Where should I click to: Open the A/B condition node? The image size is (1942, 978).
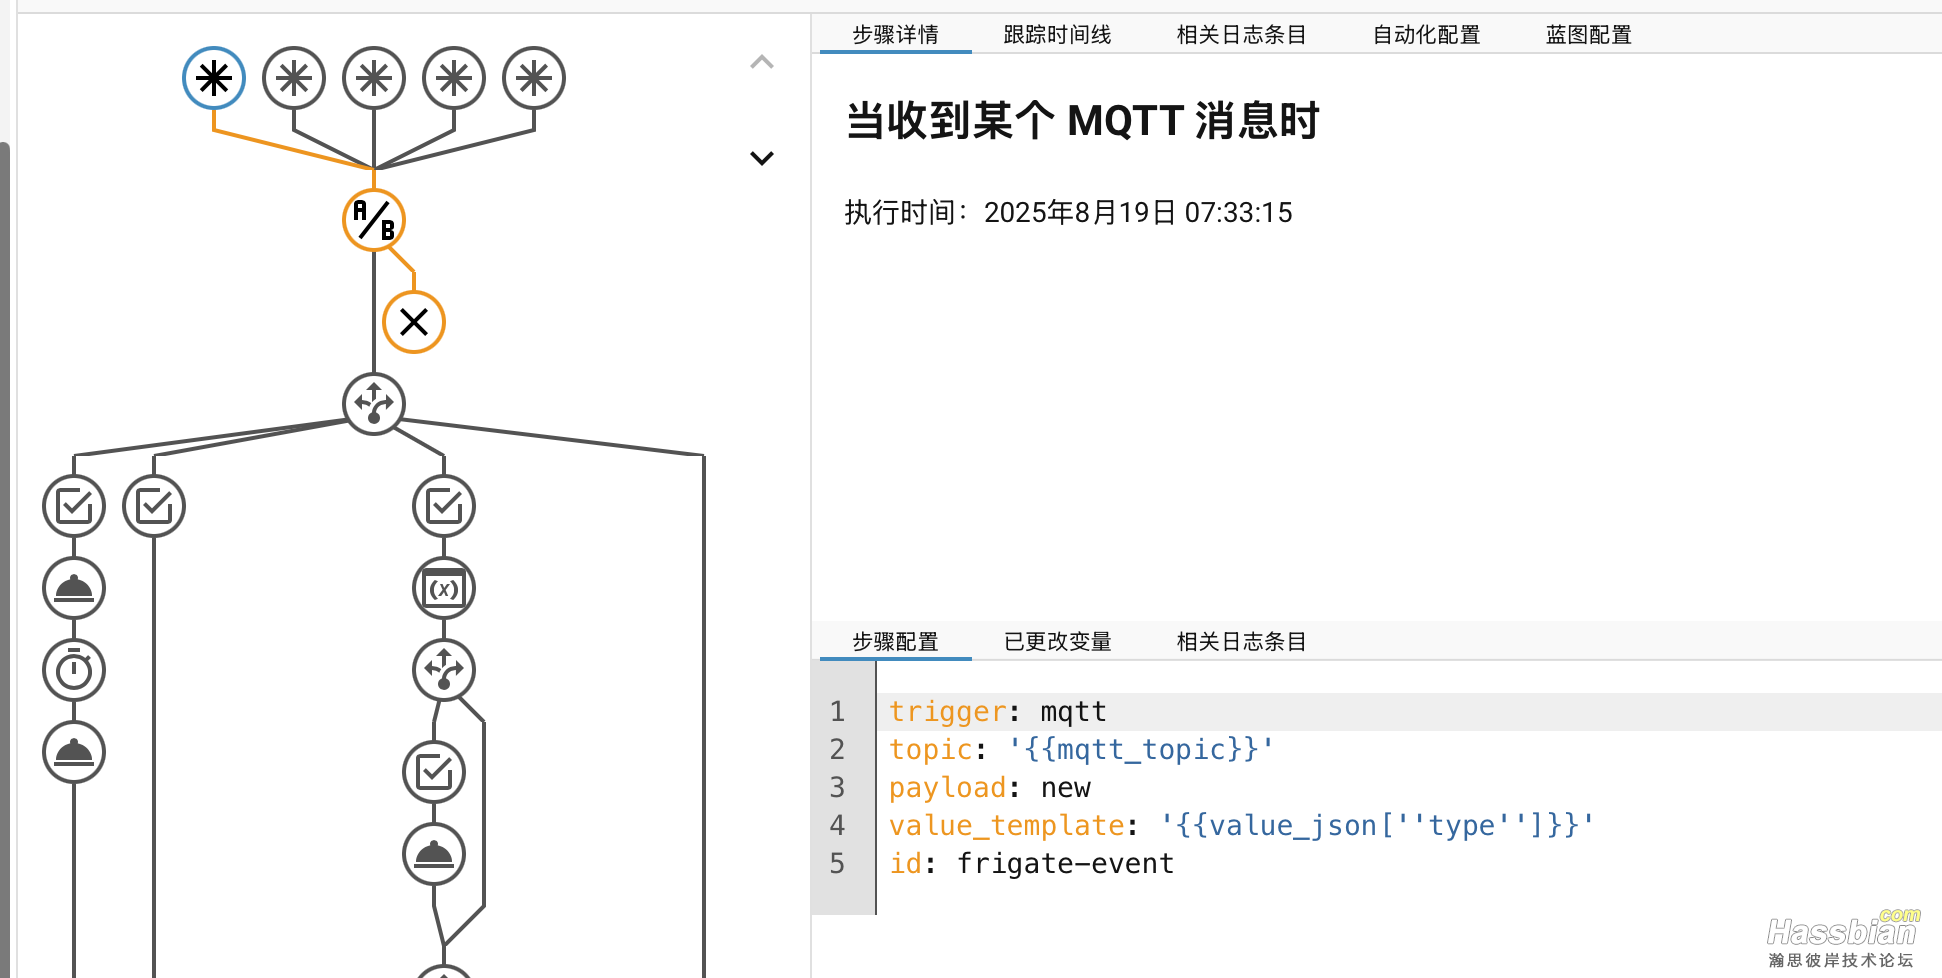tap(374, 220)
